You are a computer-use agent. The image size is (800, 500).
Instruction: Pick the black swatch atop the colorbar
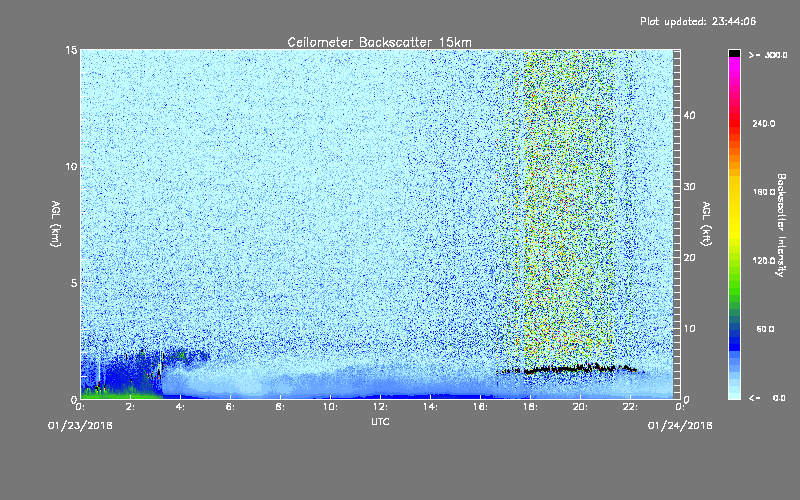pos(734,53)
